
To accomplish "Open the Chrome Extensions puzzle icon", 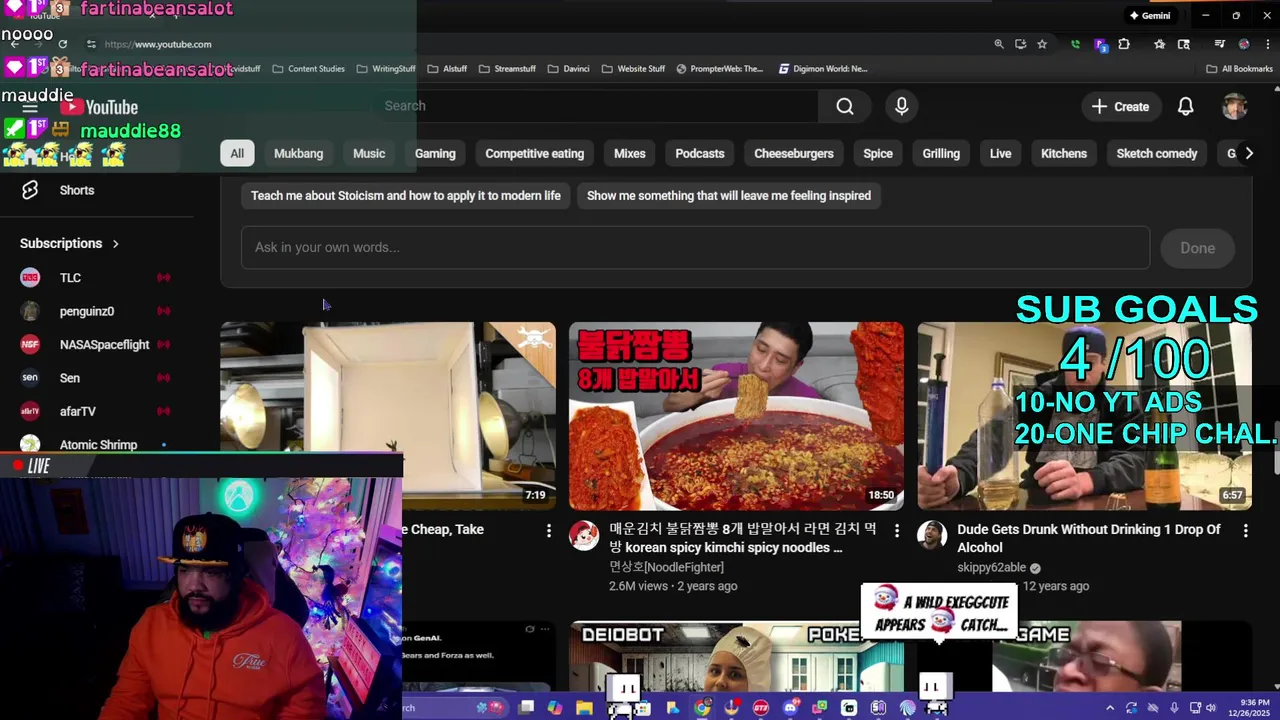I will click(x=1124, y=44).
